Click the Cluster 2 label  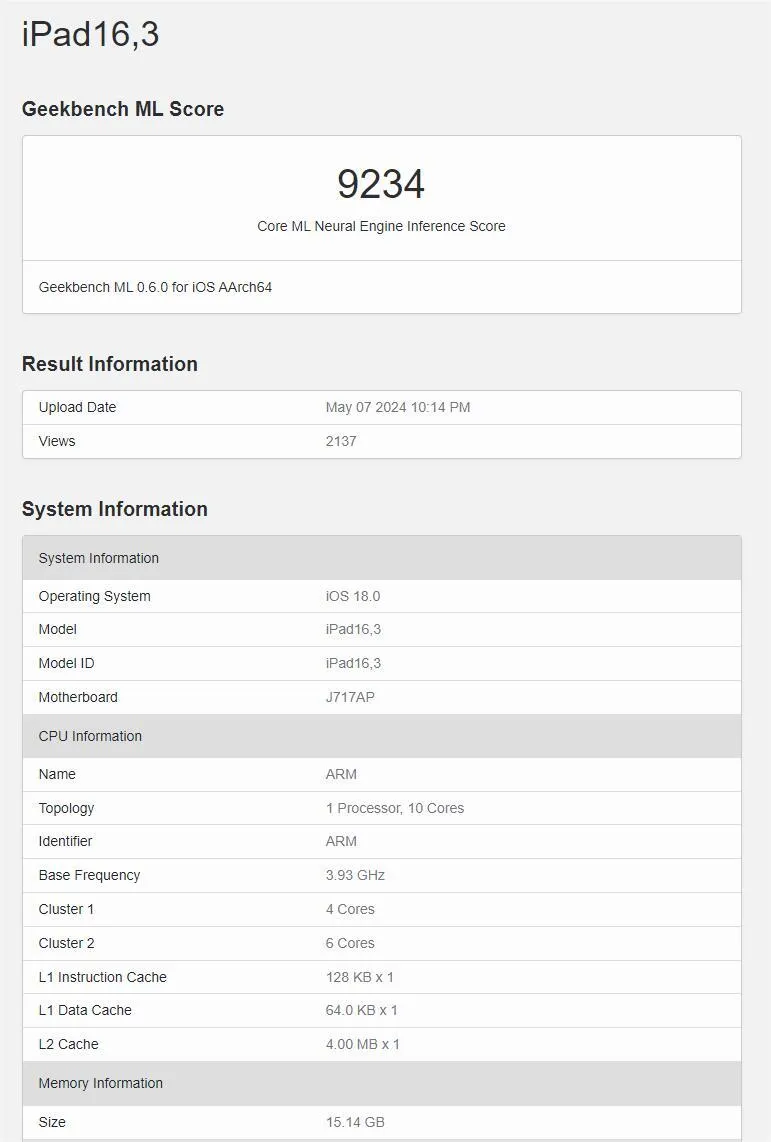tap(66, 943)
